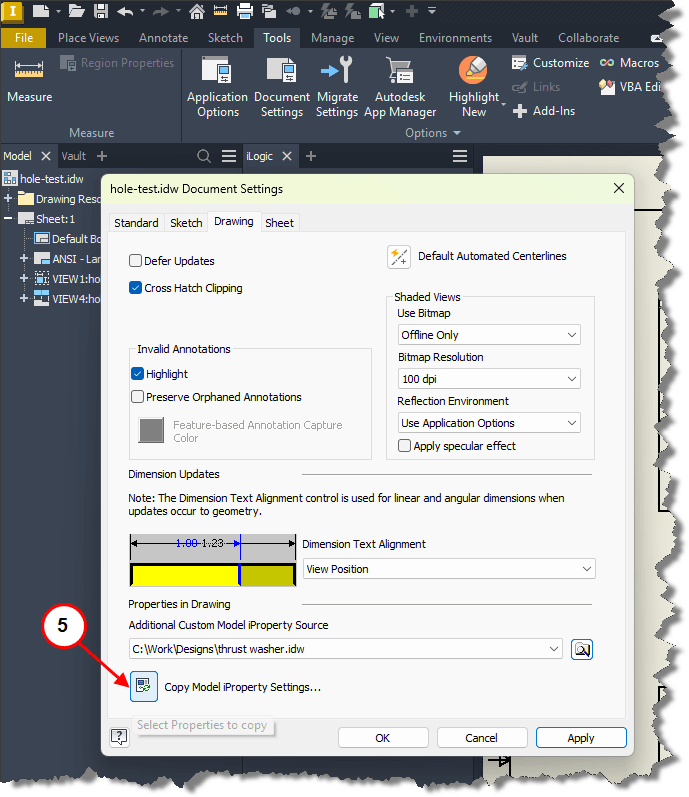This screenshot has height=797, width=689.
Task: Click the Print icon
Action: coord(245,11)
